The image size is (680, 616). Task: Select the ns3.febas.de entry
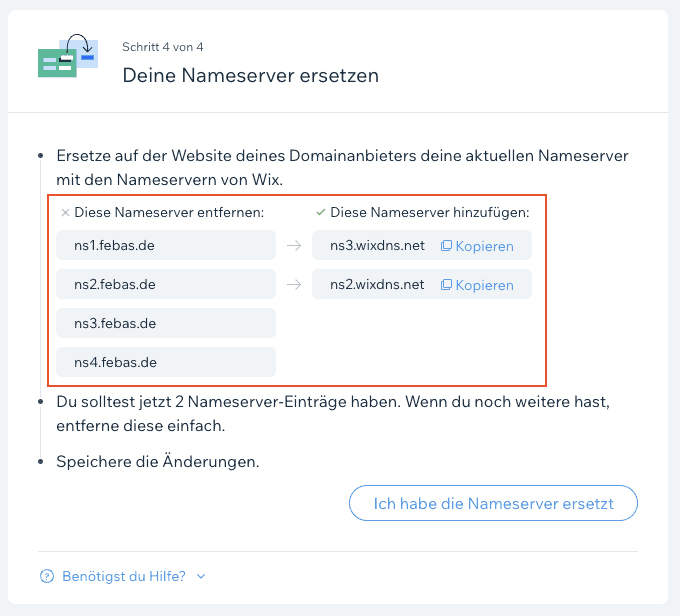(x=166, y=323)
